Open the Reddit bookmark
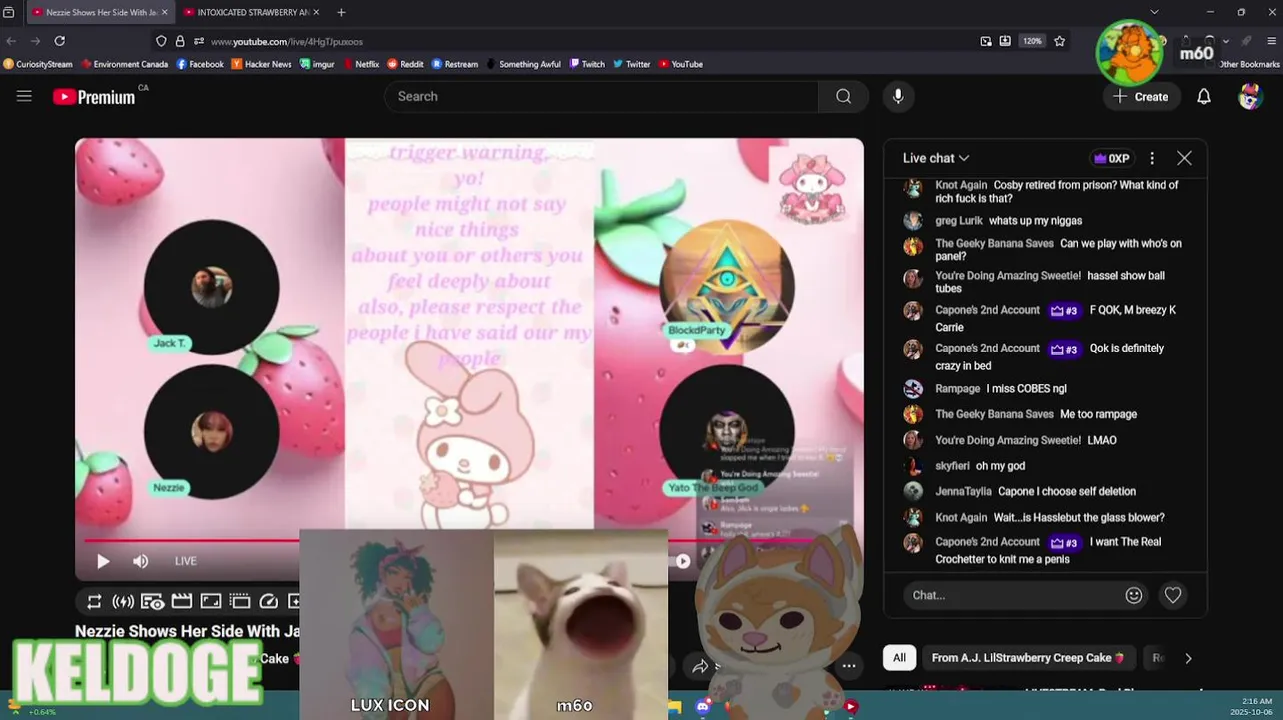 click(x=405, y=64)
